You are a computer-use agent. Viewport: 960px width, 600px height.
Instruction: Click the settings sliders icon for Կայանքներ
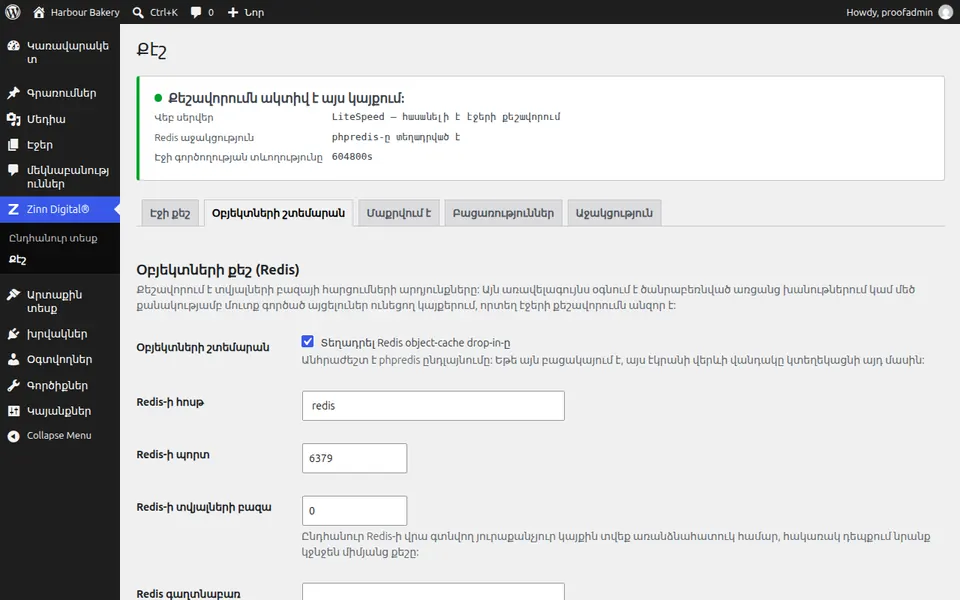(x=13, y=411)
